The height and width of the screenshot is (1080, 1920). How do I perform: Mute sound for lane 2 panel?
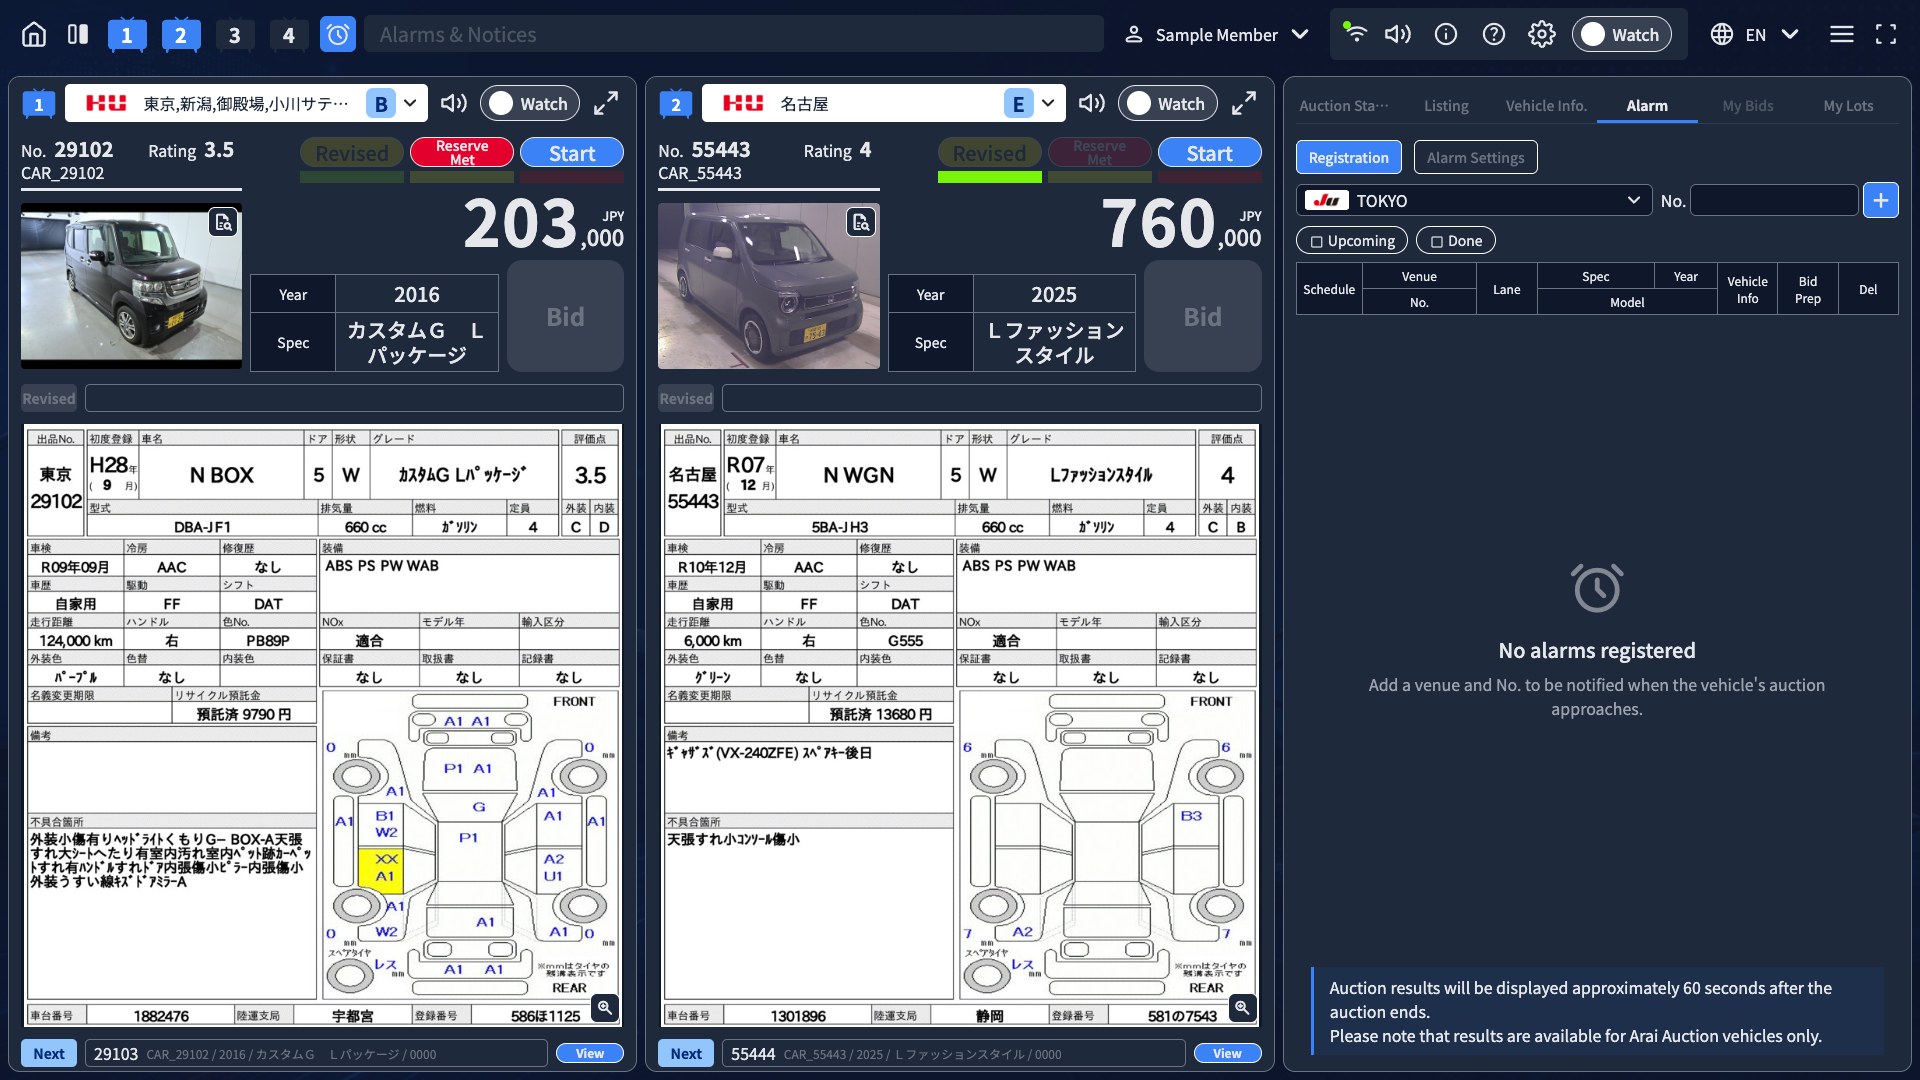click(1092, 103)
